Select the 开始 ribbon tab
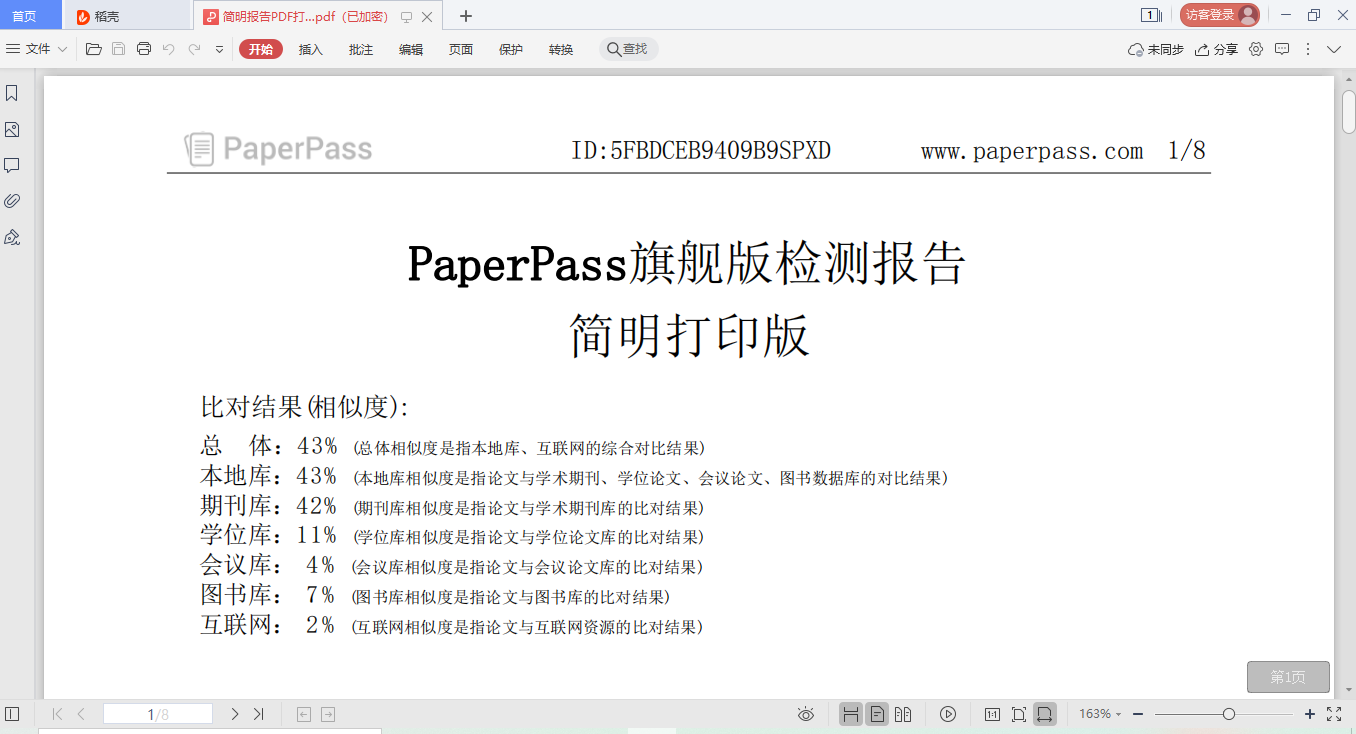This screenshot has height=734, width=1356. click(x=261, y=49)
